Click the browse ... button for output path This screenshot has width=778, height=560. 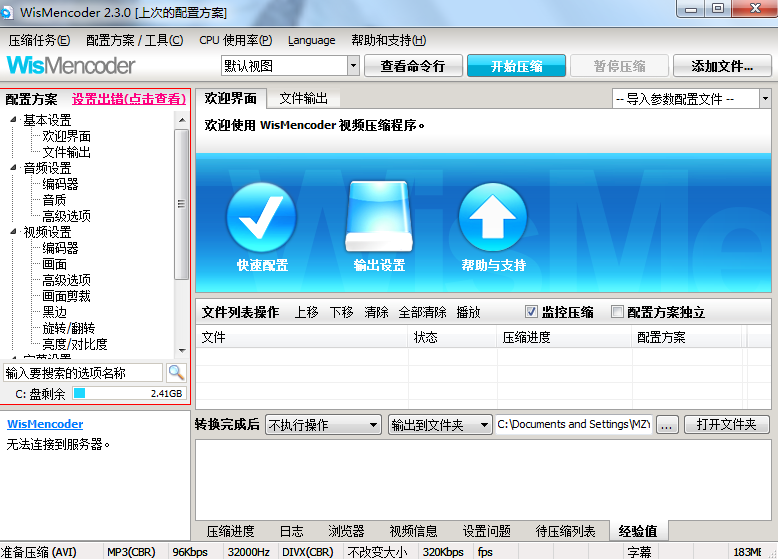tap(667, 425)
